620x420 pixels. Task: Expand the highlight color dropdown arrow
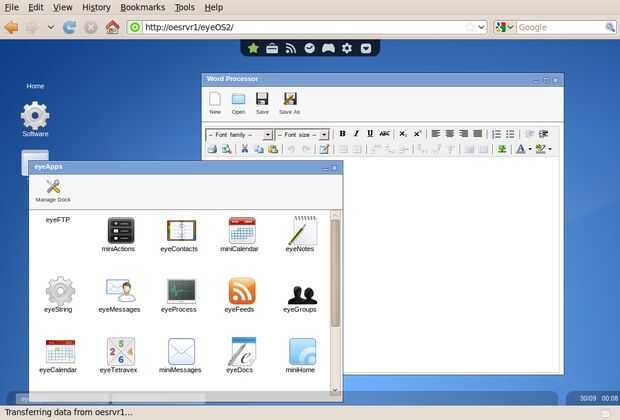coord(550,149)
